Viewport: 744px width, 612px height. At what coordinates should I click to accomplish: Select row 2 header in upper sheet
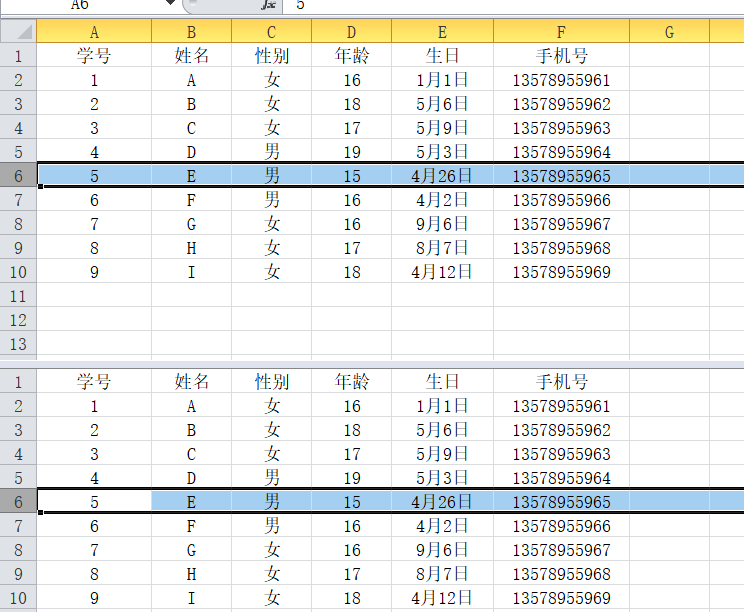(x=18, y=80)
